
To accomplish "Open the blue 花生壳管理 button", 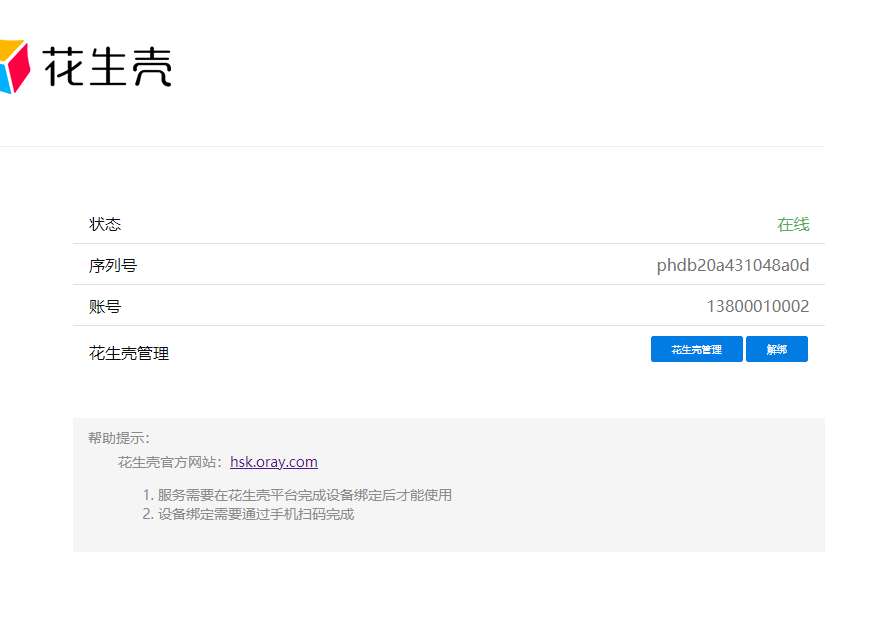I will click(x=696, y=349).
